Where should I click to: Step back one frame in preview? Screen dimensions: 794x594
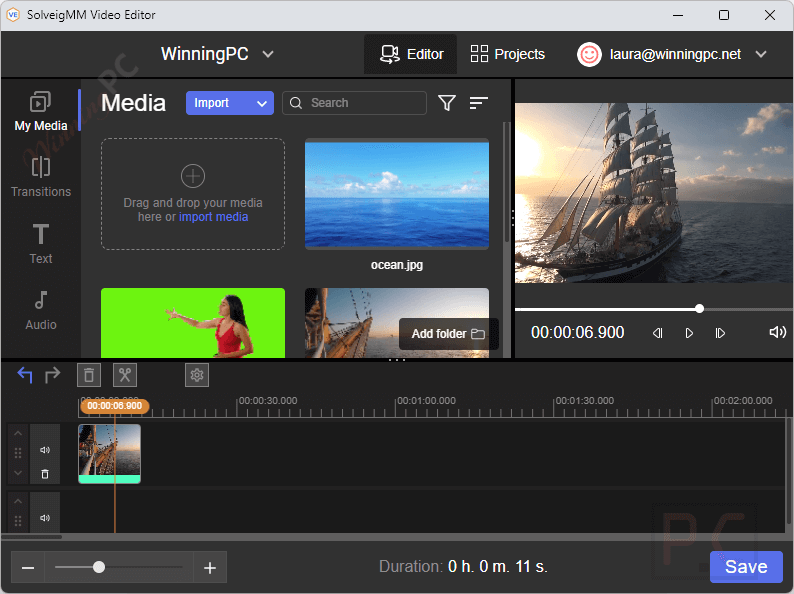[657, 333]
